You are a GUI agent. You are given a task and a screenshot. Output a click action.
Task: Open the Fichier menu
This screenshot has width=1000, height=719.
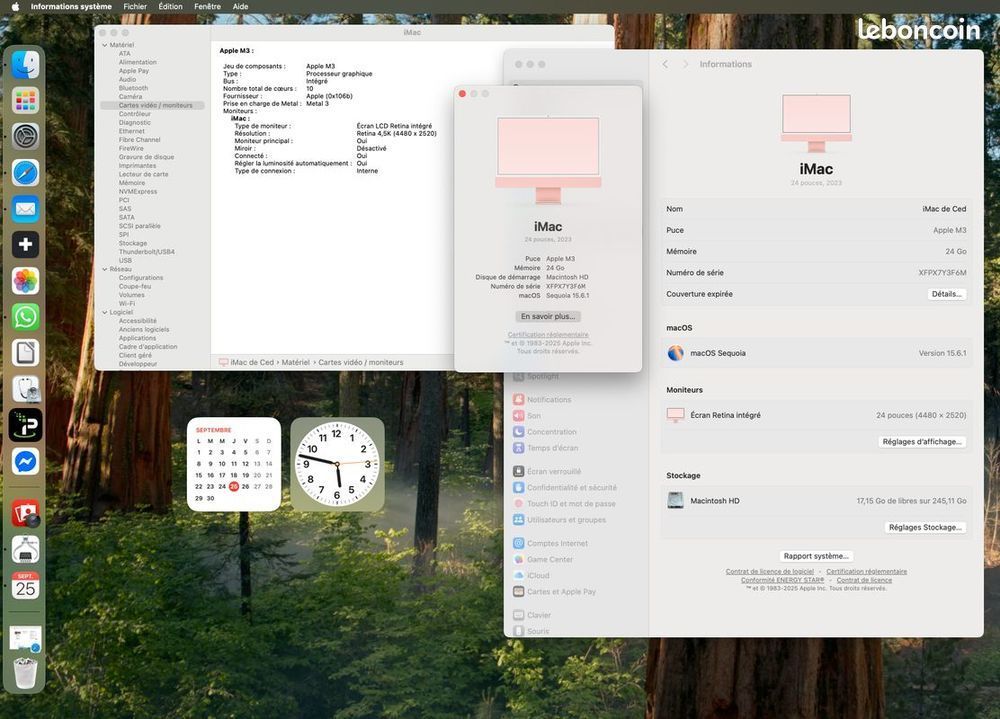point(135,6)
